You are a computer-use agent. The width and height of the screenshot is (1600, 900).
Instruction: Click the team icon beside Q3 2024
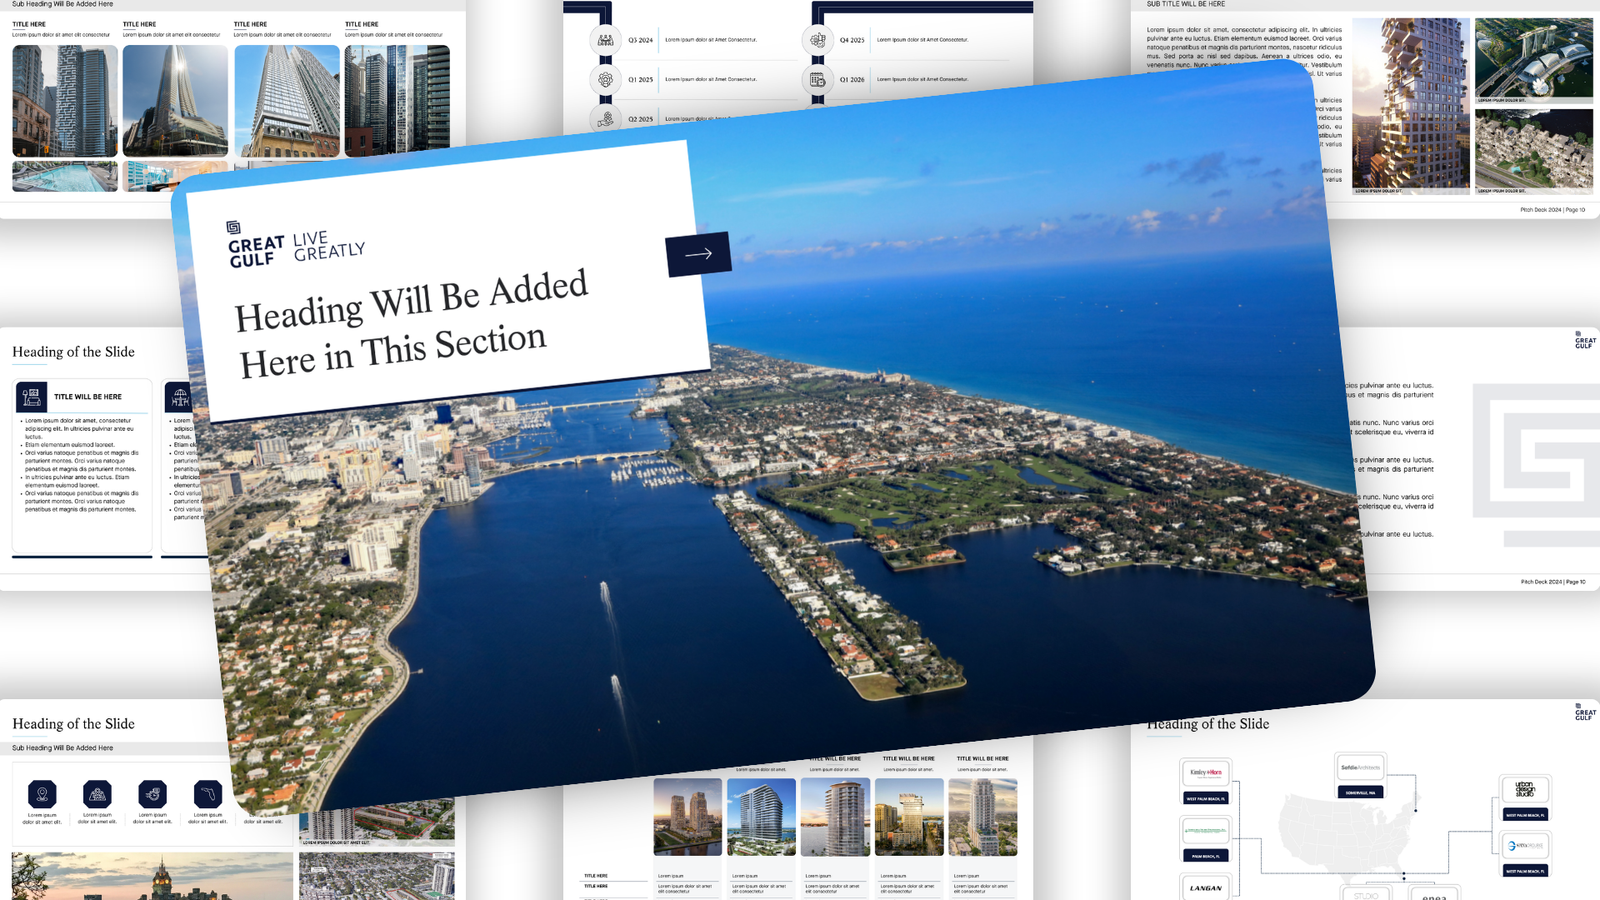[605, 40]
